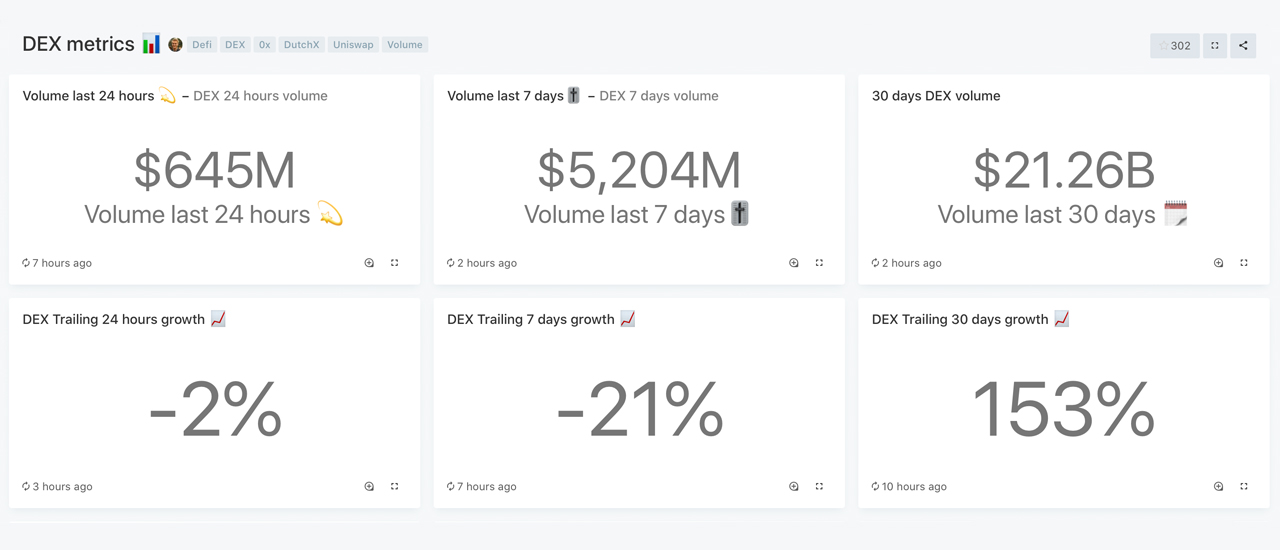Open the 'DEX 24 hours volume' query link
This screenshot has height=550, width=1280.
click(x=260, y=96)
